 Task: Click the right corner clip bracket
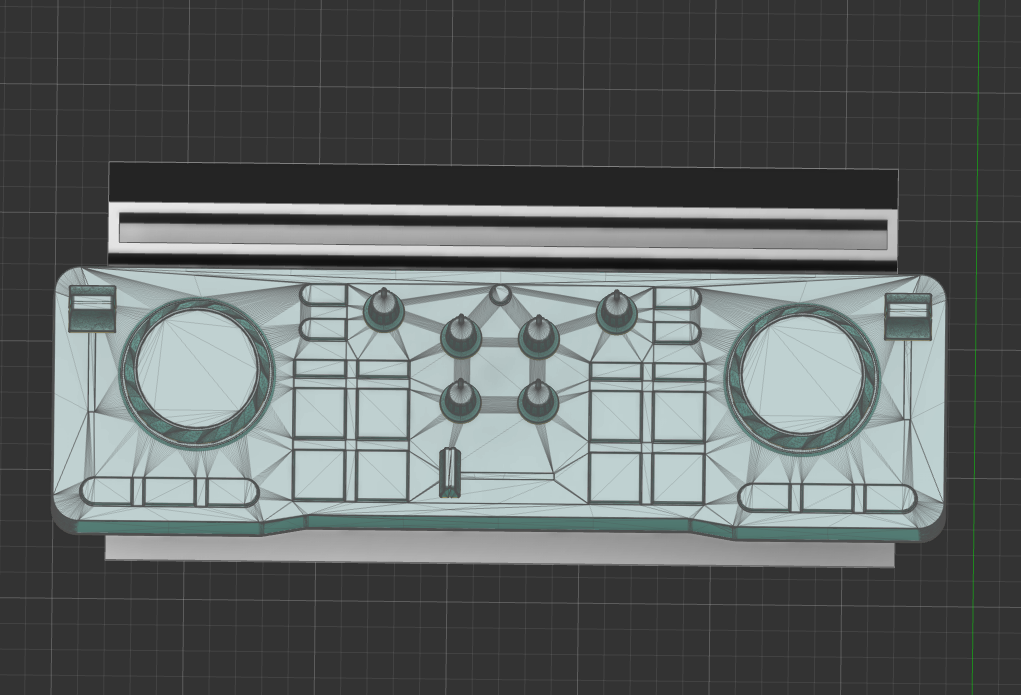(x=908, y=317)
